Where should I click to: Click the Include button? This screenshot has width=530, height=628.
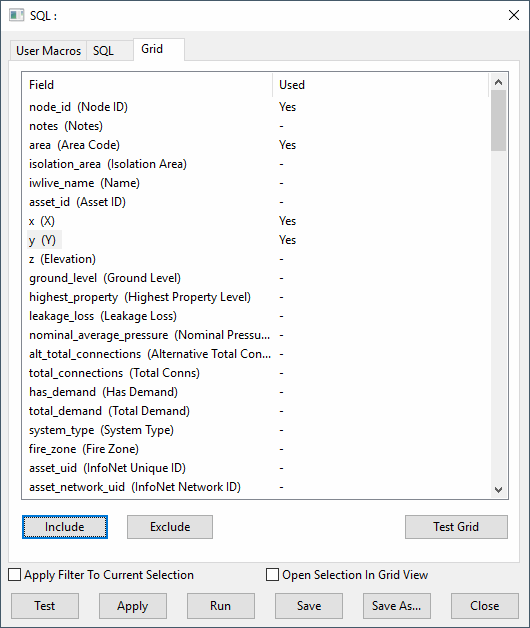click(65, 527)
